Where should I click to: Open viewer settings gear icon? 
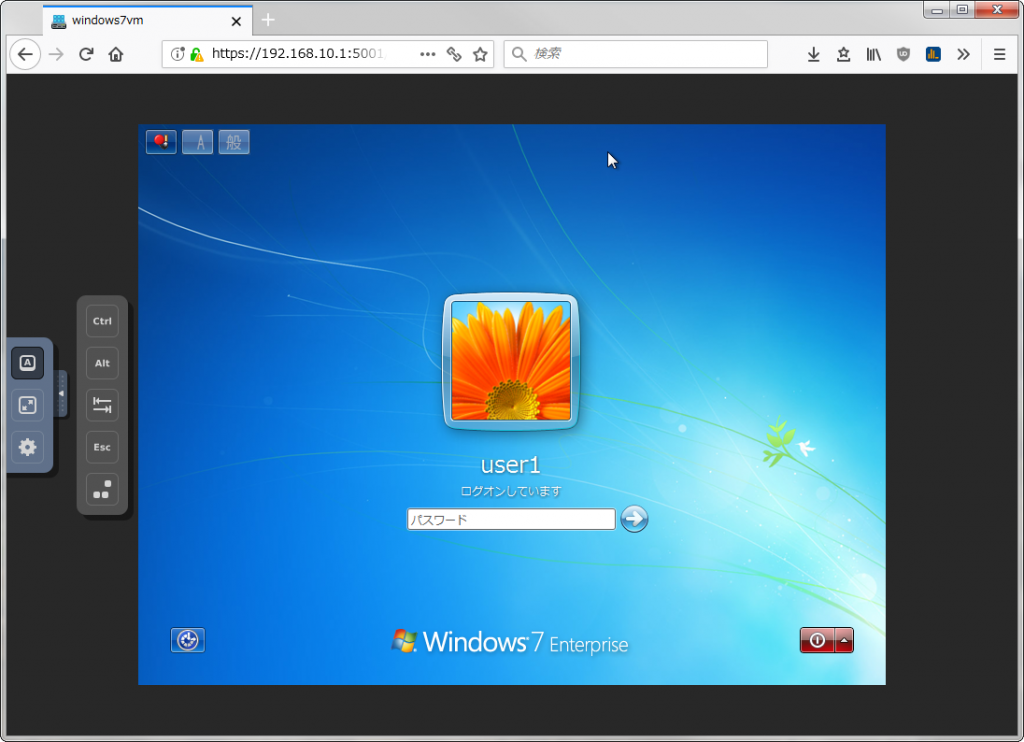27,447
